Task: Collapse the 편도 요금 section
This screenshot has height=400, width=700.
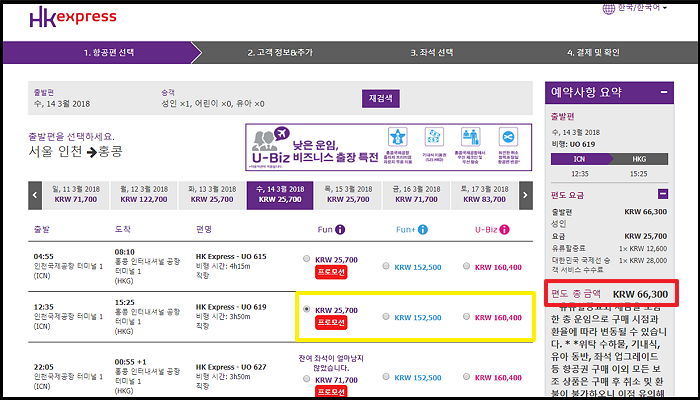Action: 662,194
